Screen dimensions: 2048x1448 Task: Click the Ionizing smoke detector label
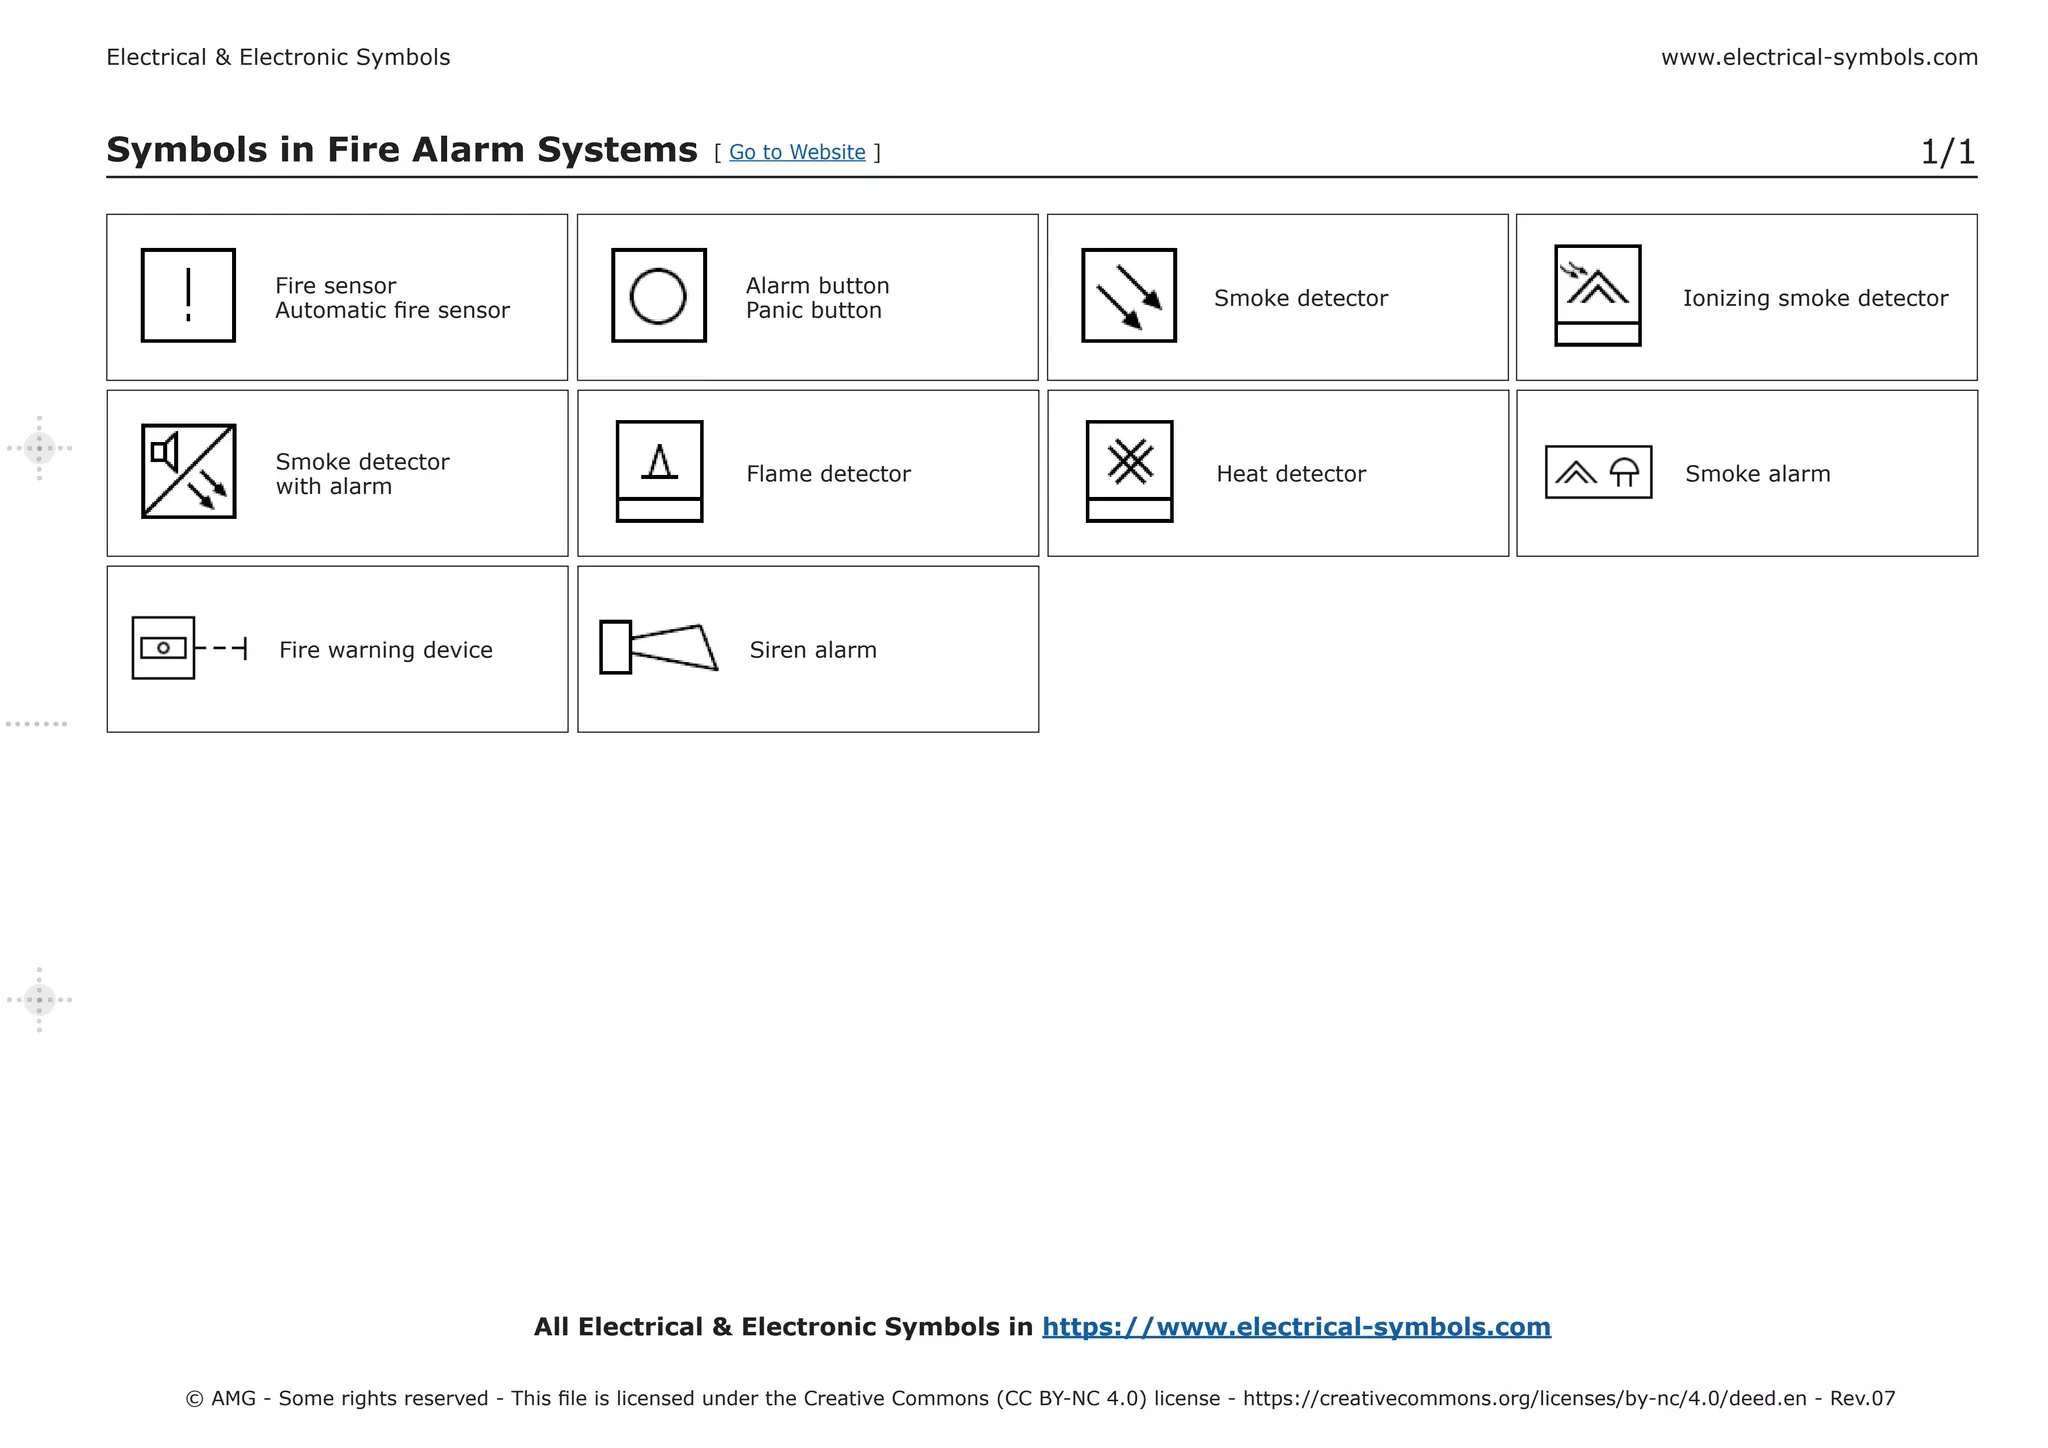[x=1815, y=298]
